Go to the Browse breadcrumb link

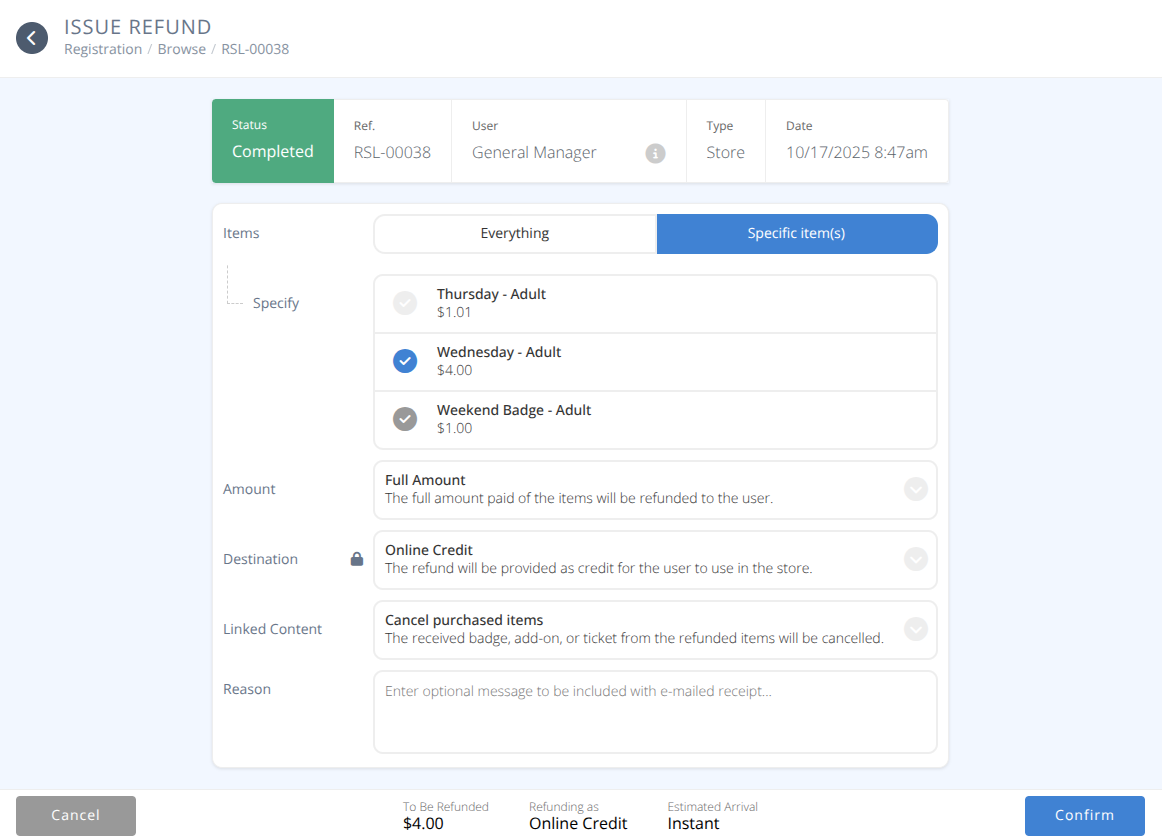[x=181, y=49]
